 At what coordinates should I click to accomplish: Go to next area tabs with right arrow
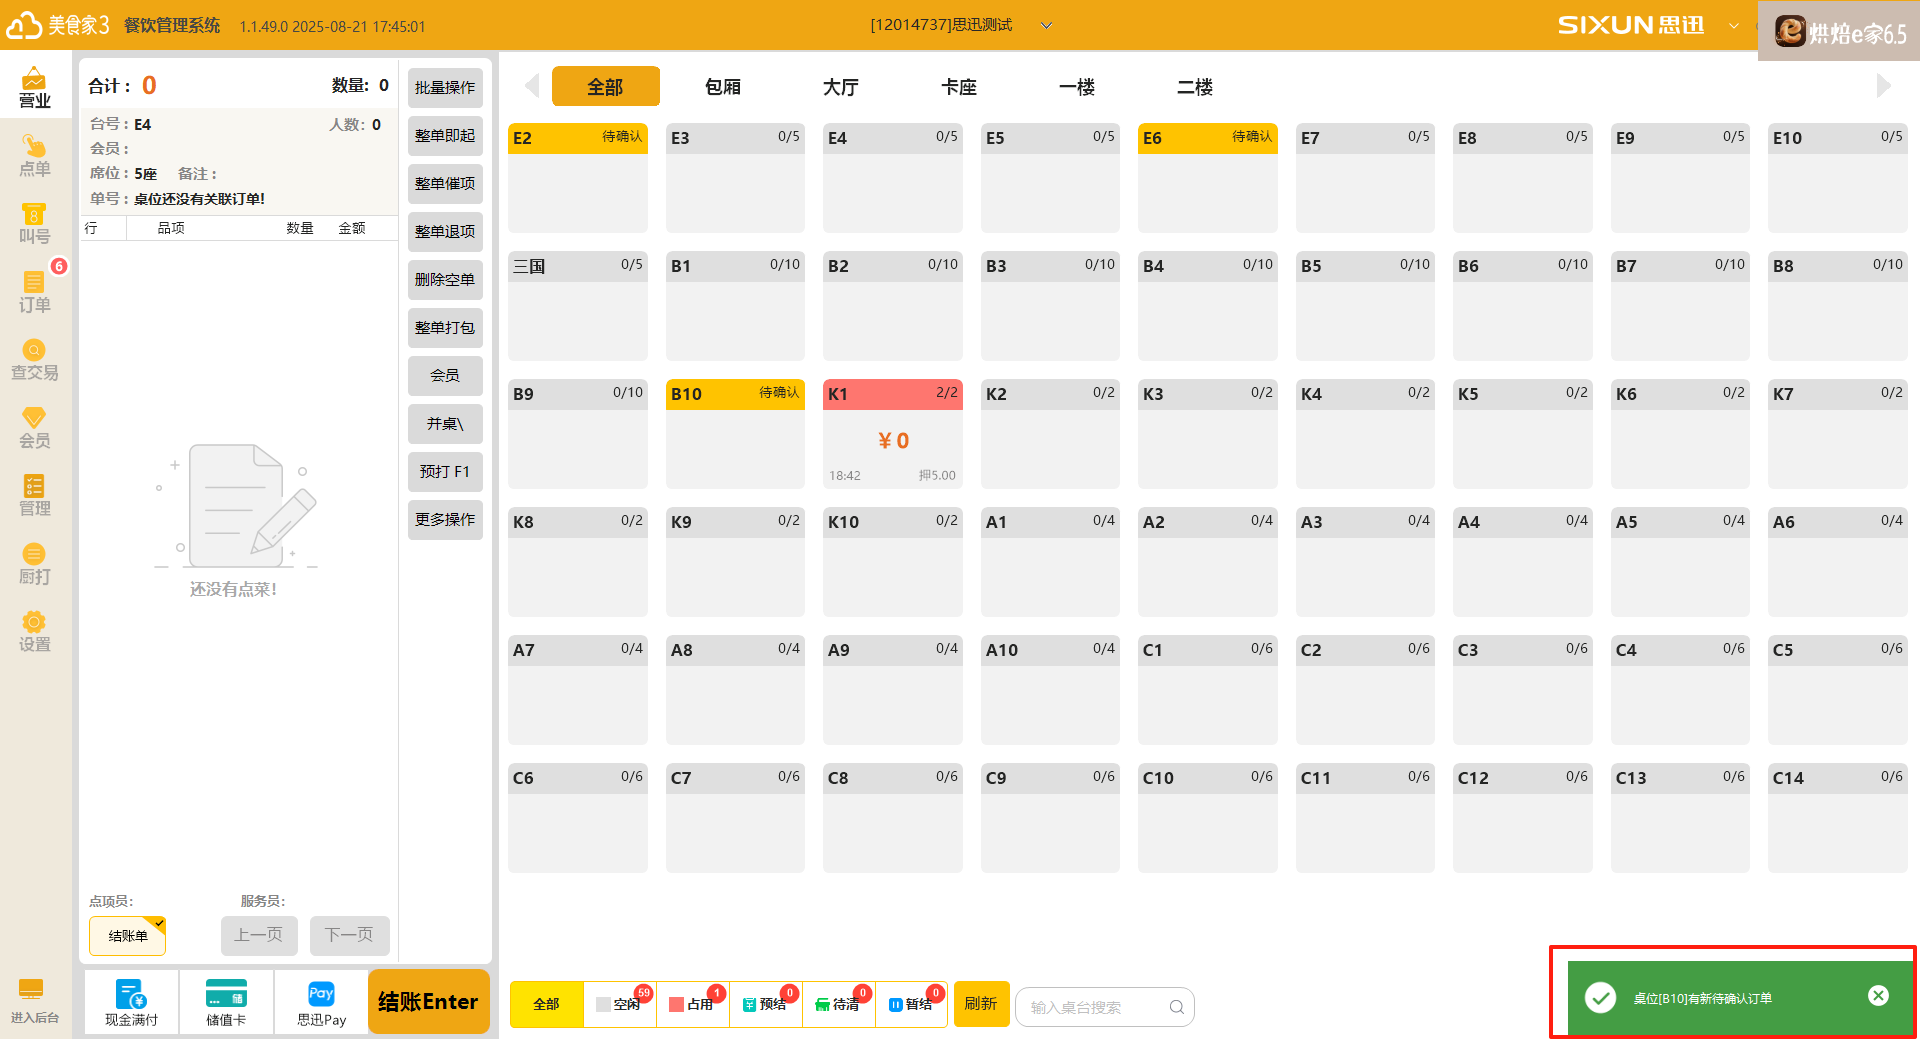[1883, 86]
